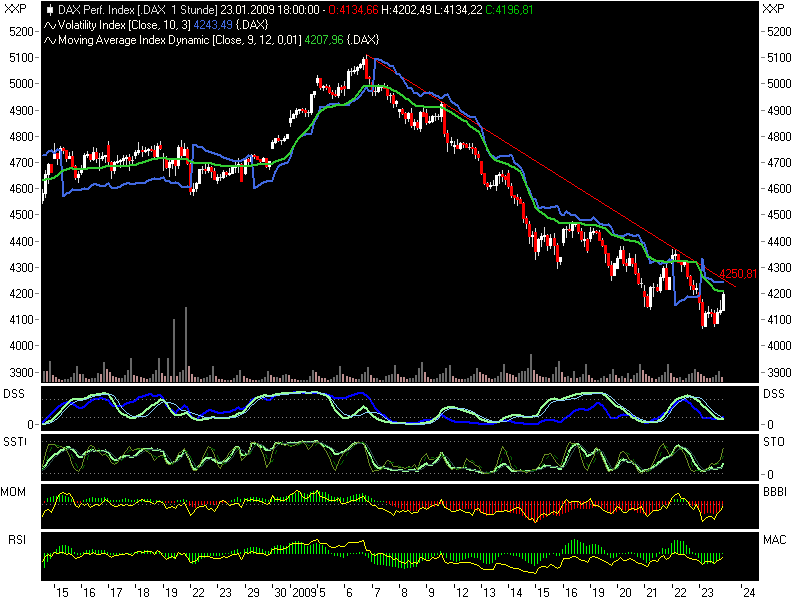This screenshot has width=800, height=600.
Task: Click the MOM indicator panel label
Action: (15, 492)
